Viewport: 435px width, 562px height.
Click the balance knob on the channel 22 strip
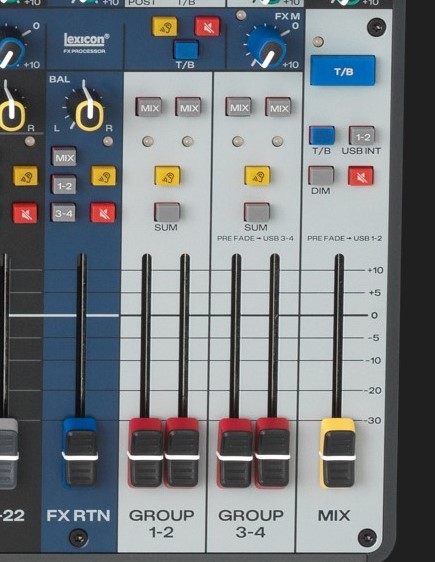(x=11, y=113)
